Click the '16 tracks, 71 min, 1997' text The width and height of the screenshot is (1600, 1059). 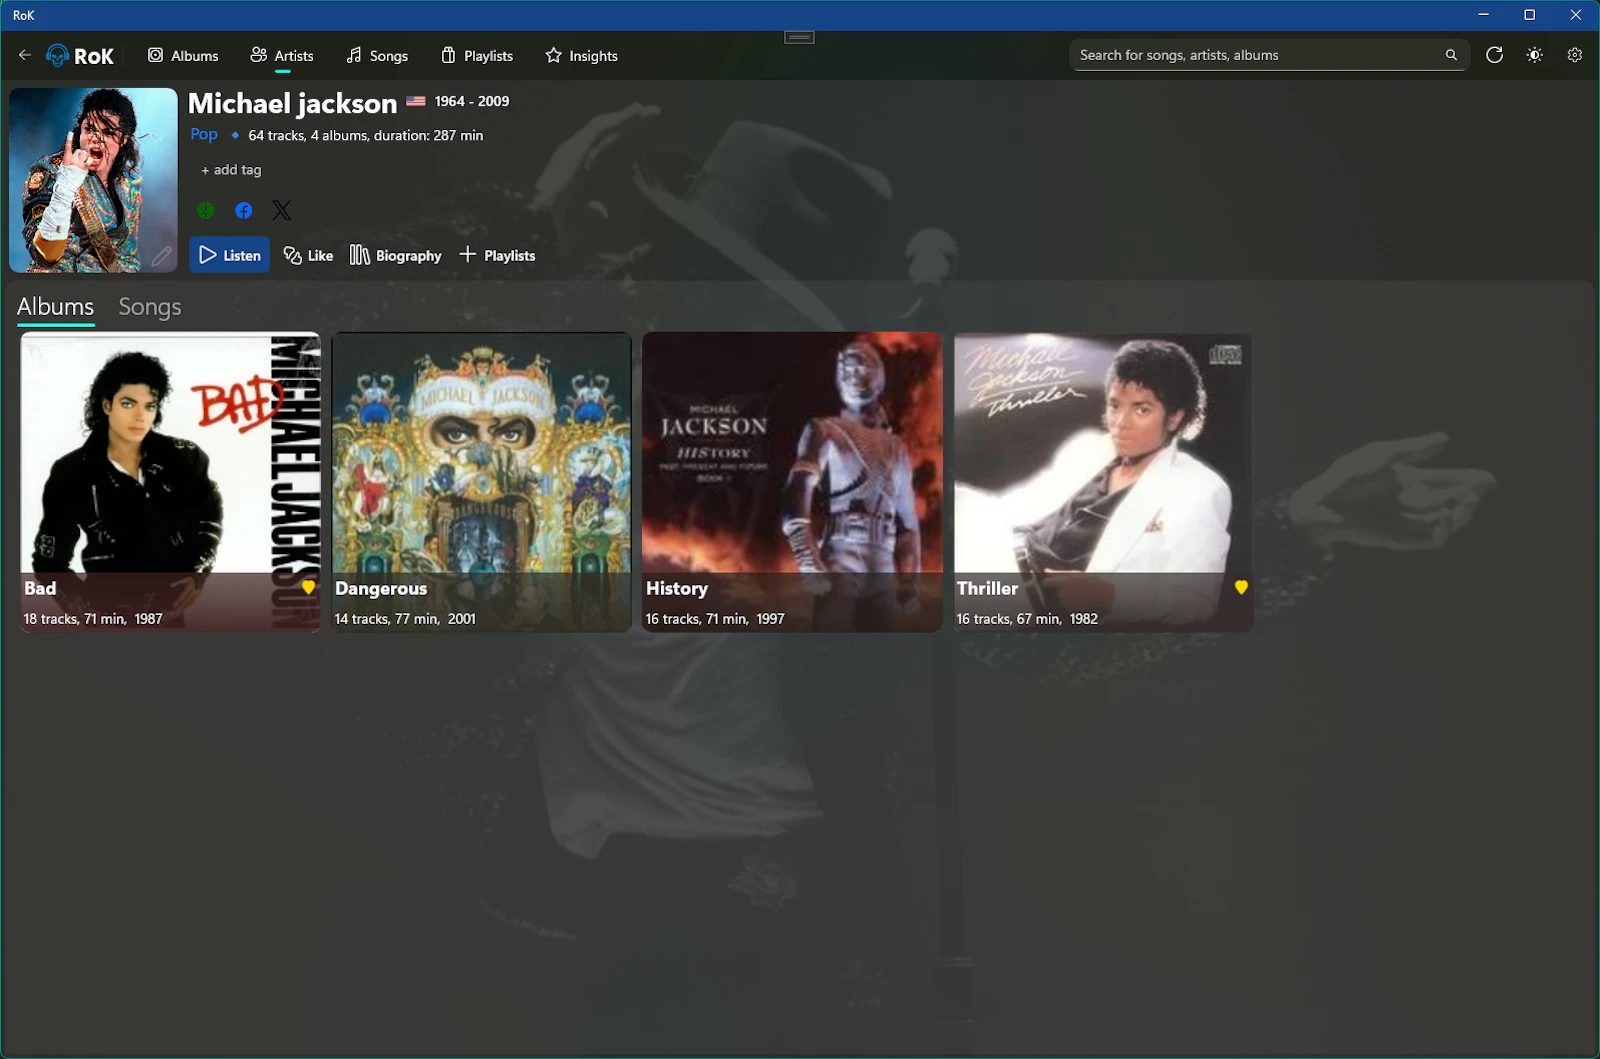[x=715, y=619]
